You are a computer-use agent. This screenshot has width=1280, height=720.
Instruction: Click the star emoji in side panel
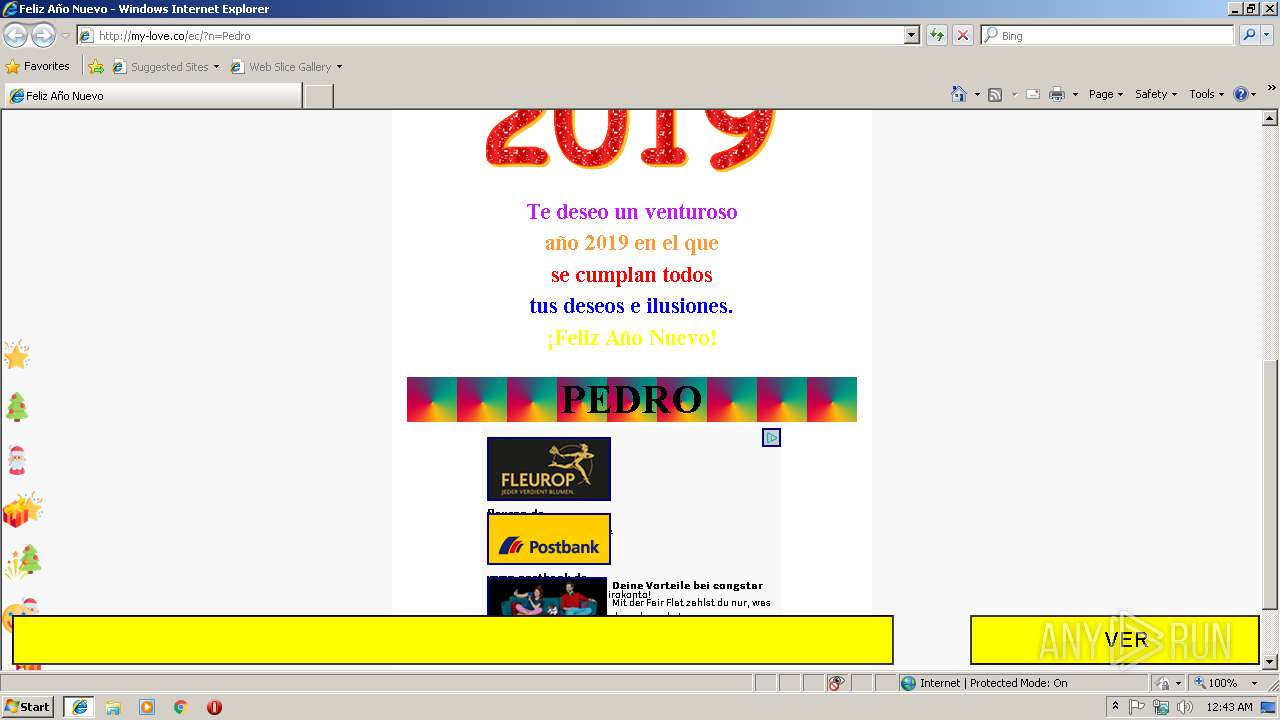point(17,355)
